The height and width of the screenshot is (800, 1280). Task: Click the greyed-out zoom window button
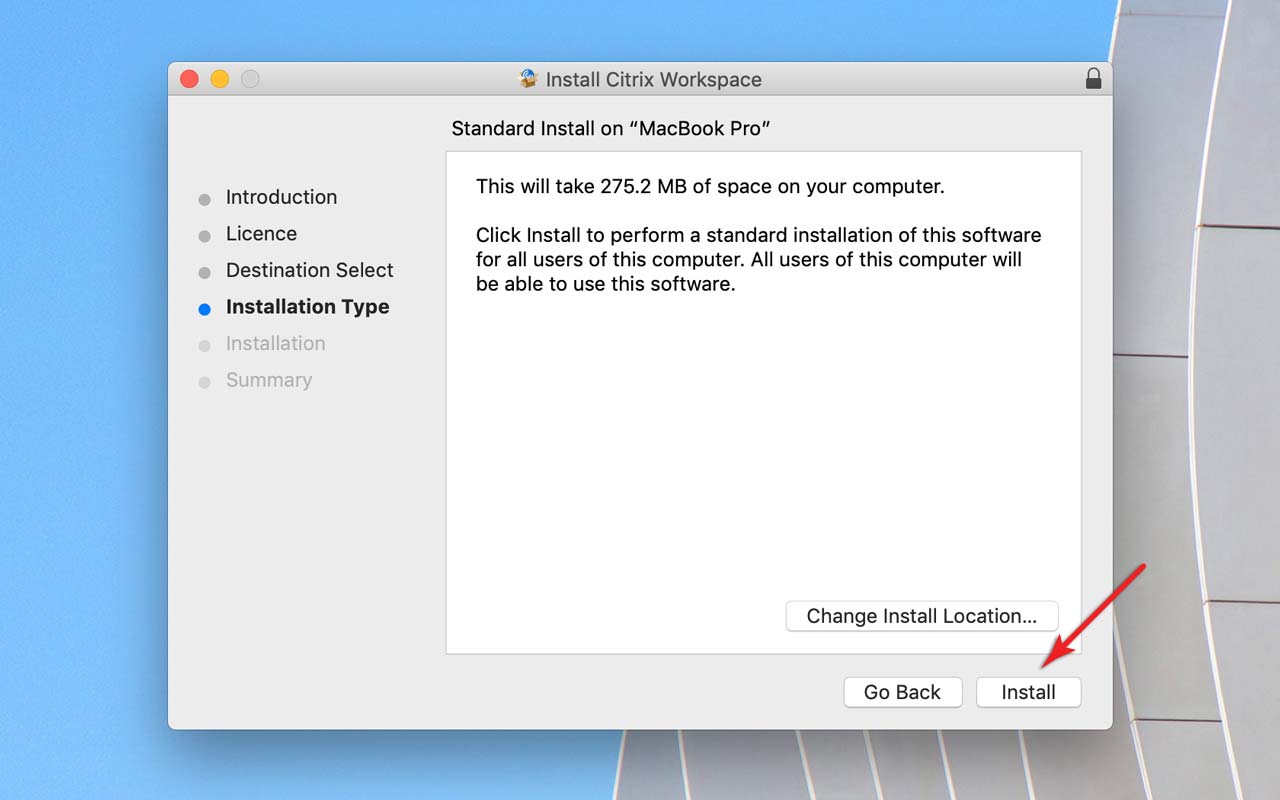click(x=250, y=79)
